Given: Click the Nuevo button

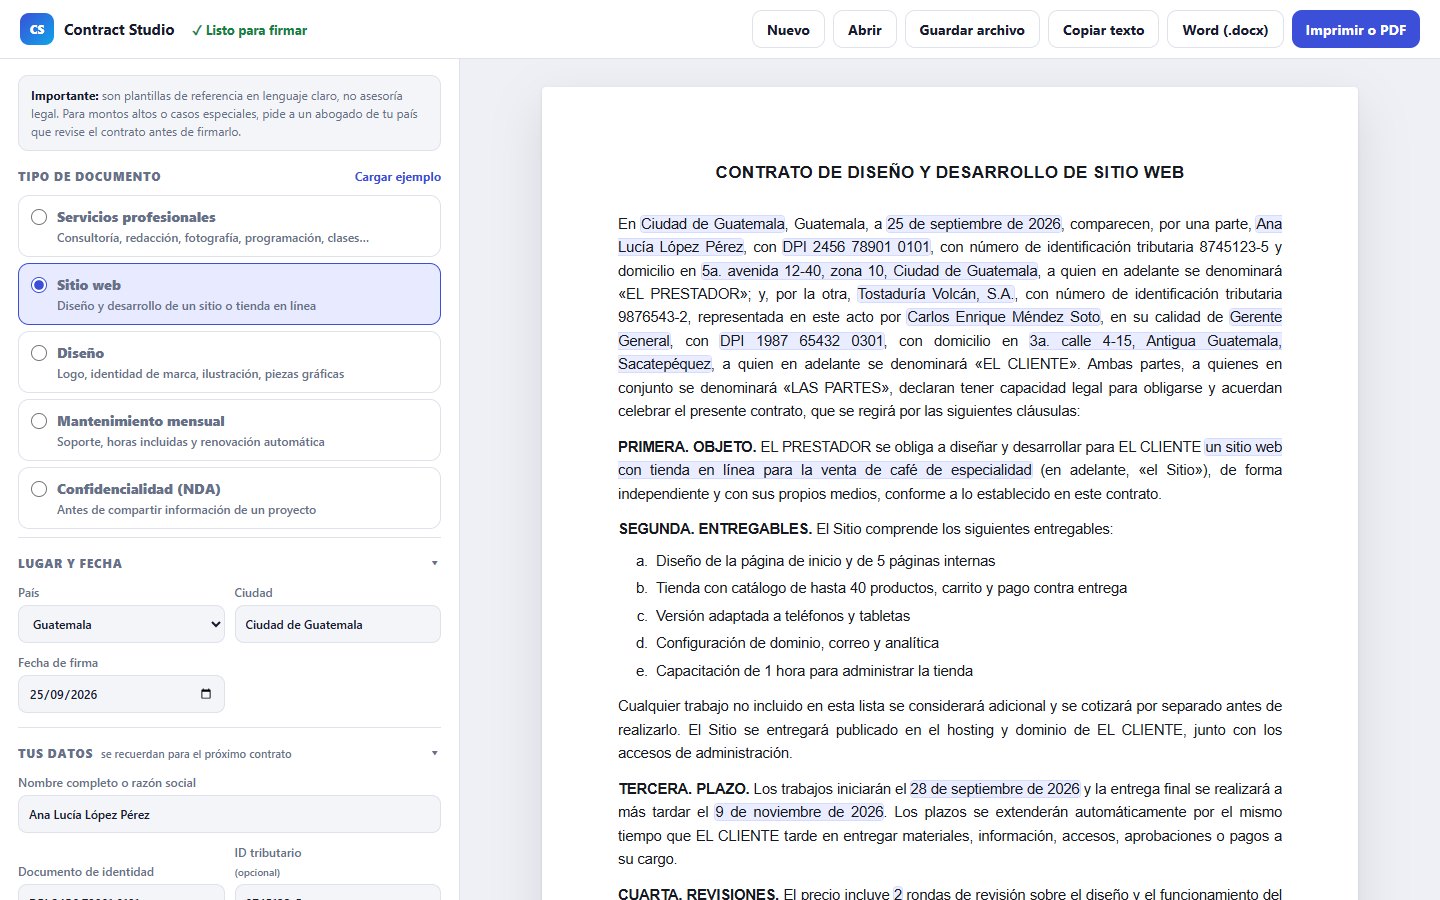Looking at the screenshot, I should (x=788, y=30).
